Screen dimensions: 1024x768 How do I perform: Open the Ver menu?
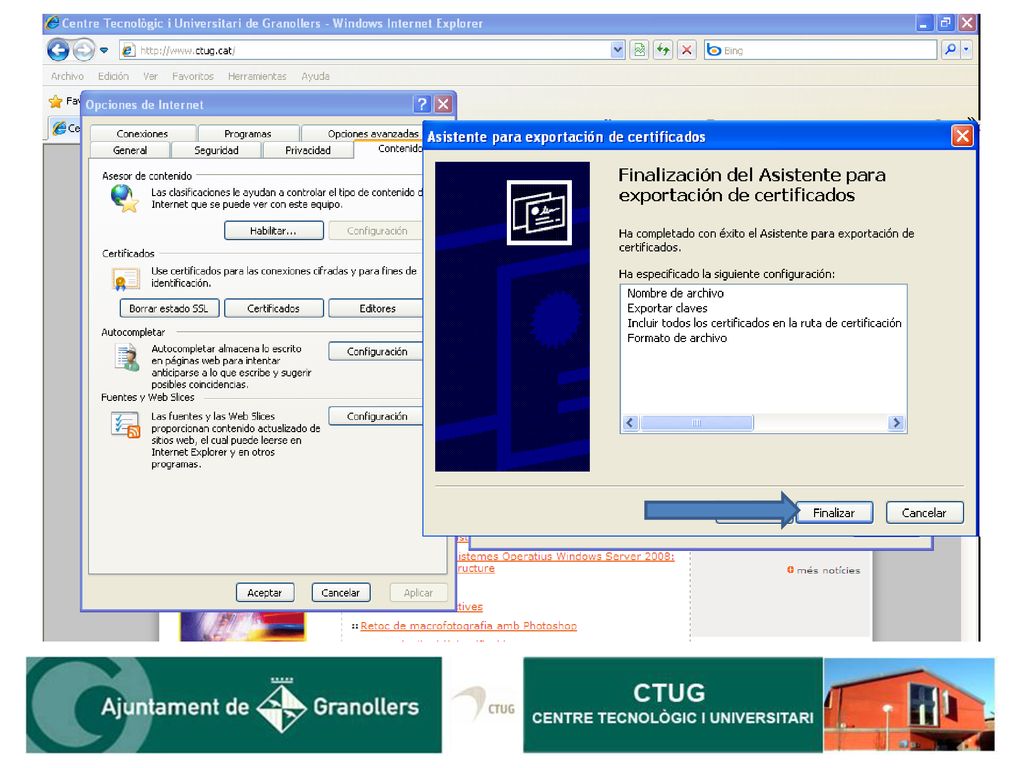pyautogui.click(x=150, y=76)
